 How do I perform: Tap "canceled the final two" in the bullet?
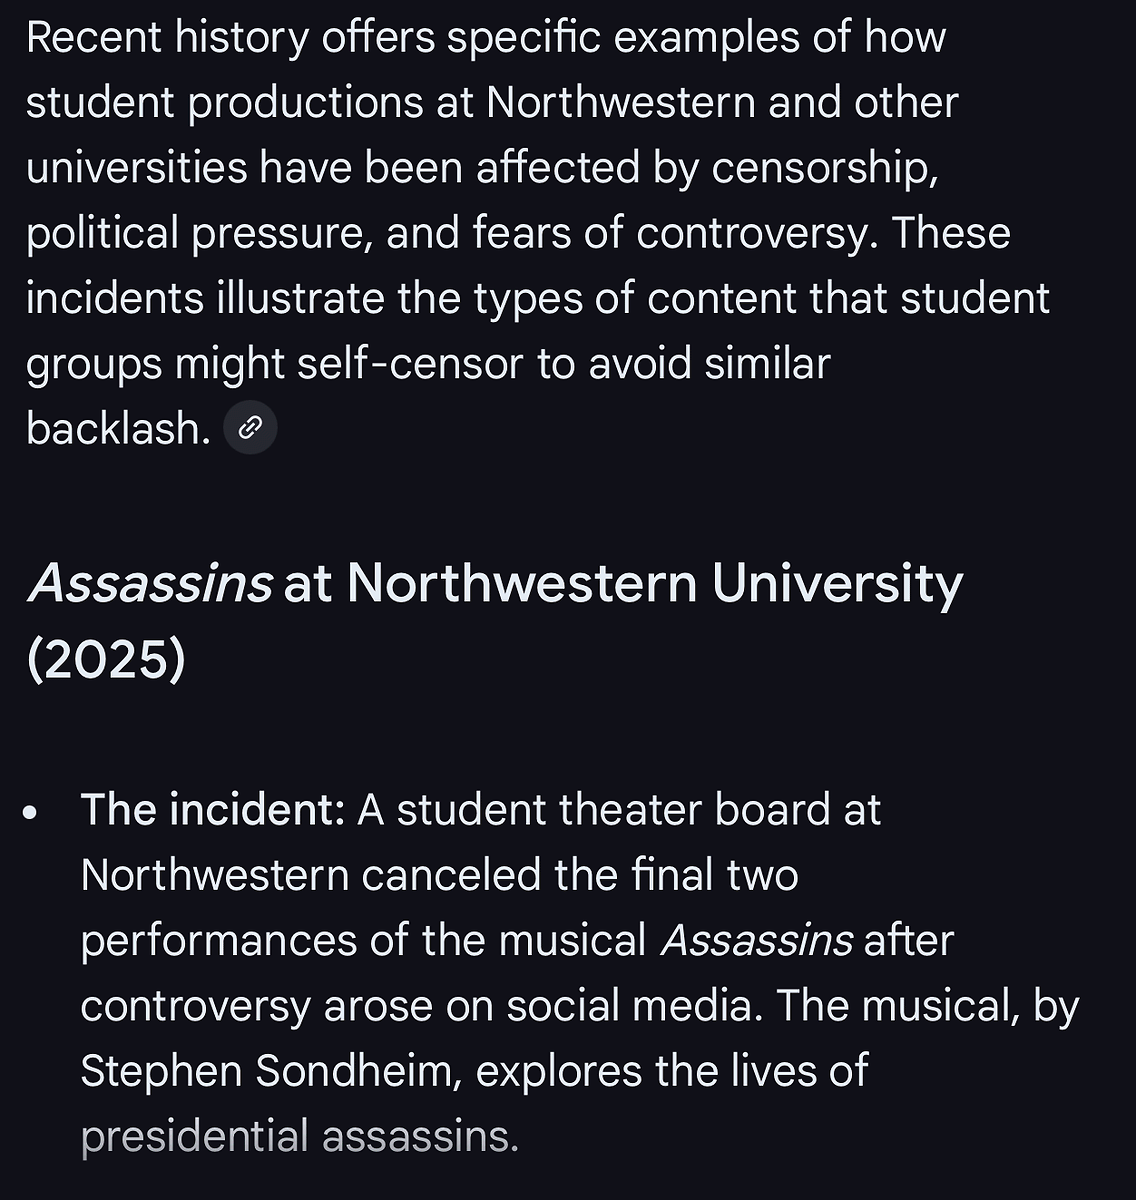579,875
